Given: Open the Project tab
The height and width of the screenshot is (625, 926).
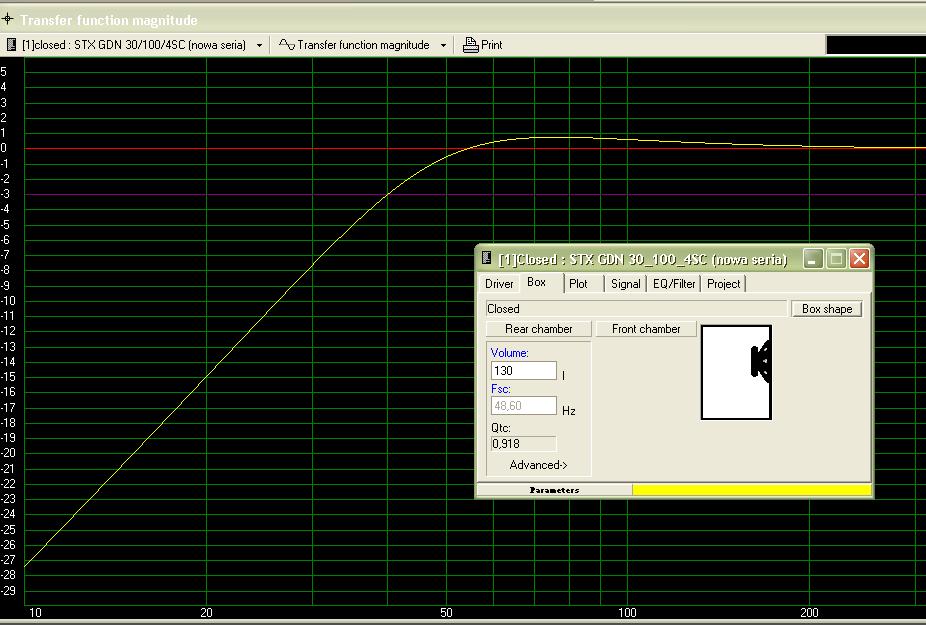Looking at the screenshot, I should coord(723,284).
